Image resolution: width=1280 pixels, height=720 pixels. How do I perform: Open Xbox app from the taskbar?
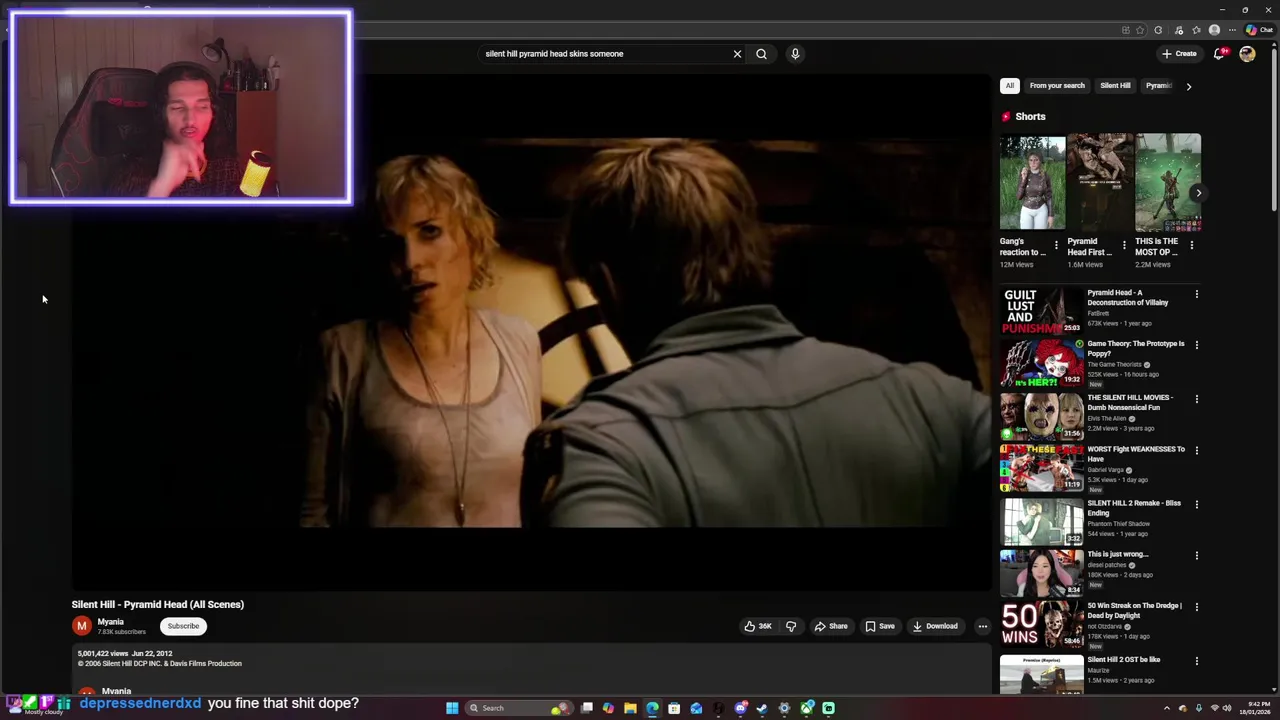[x=807, y=708]
